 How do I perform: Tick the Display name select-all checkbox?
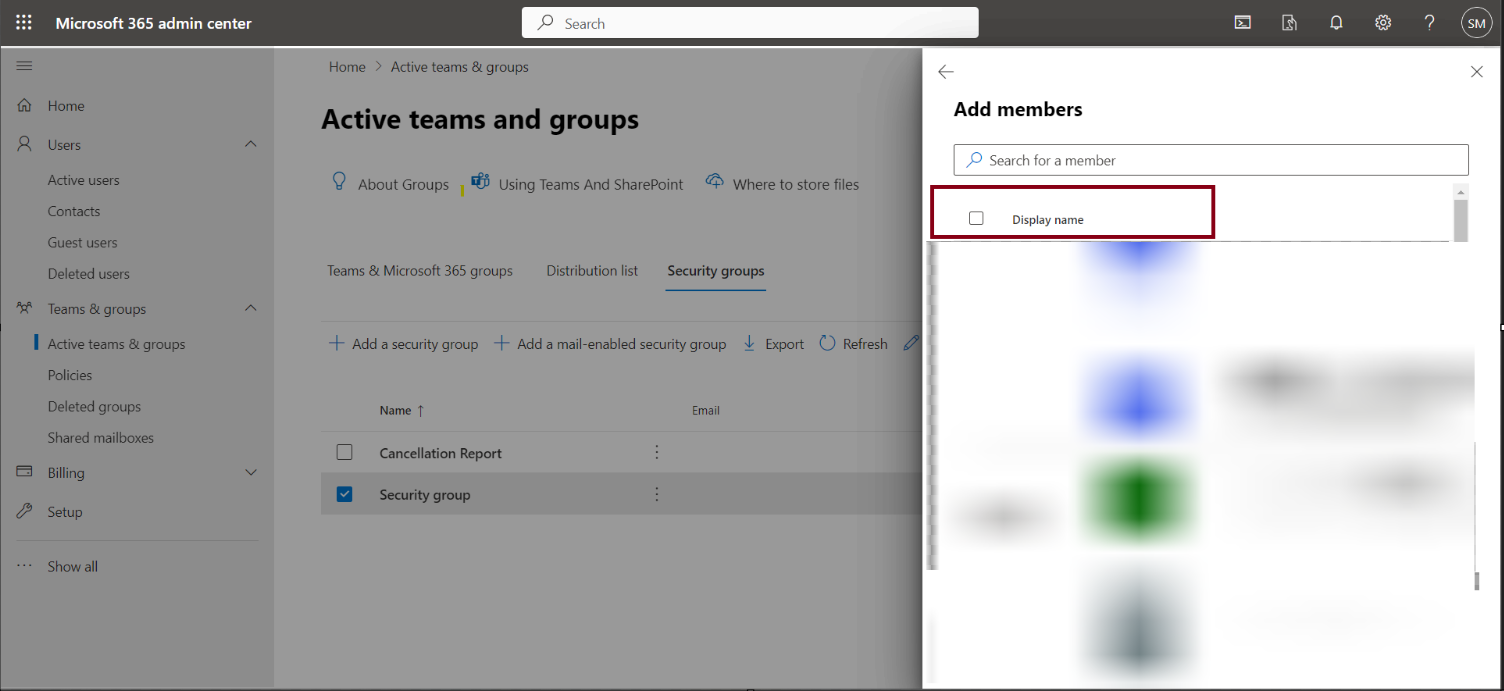click(976, 218)
